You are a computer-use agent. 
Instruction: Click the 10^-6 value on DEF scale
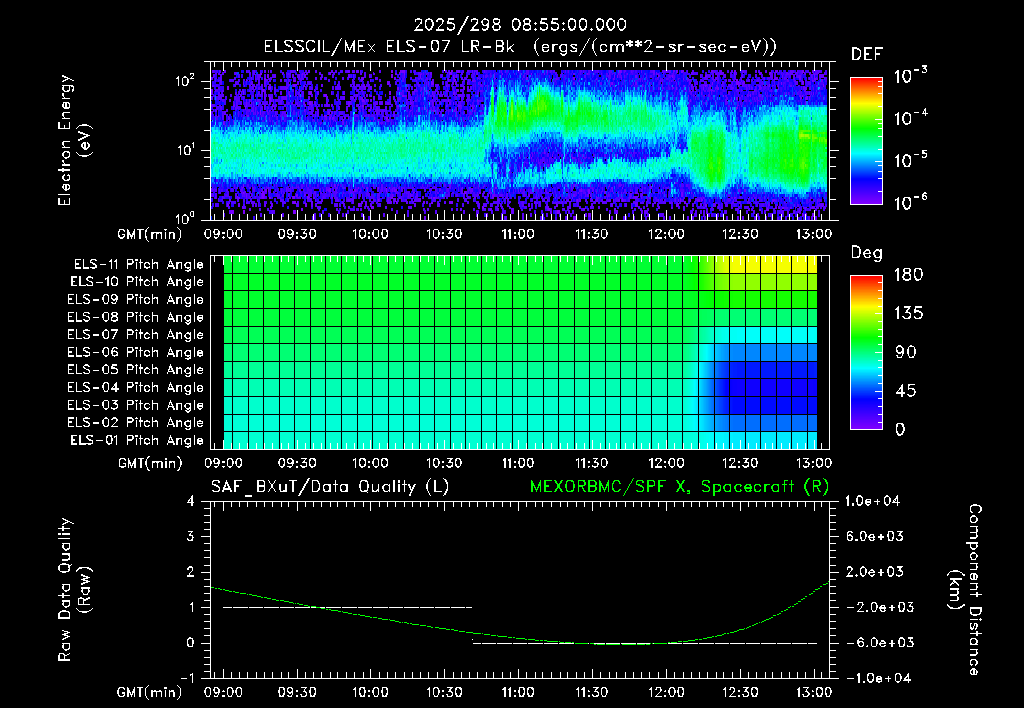pos(910,202)
